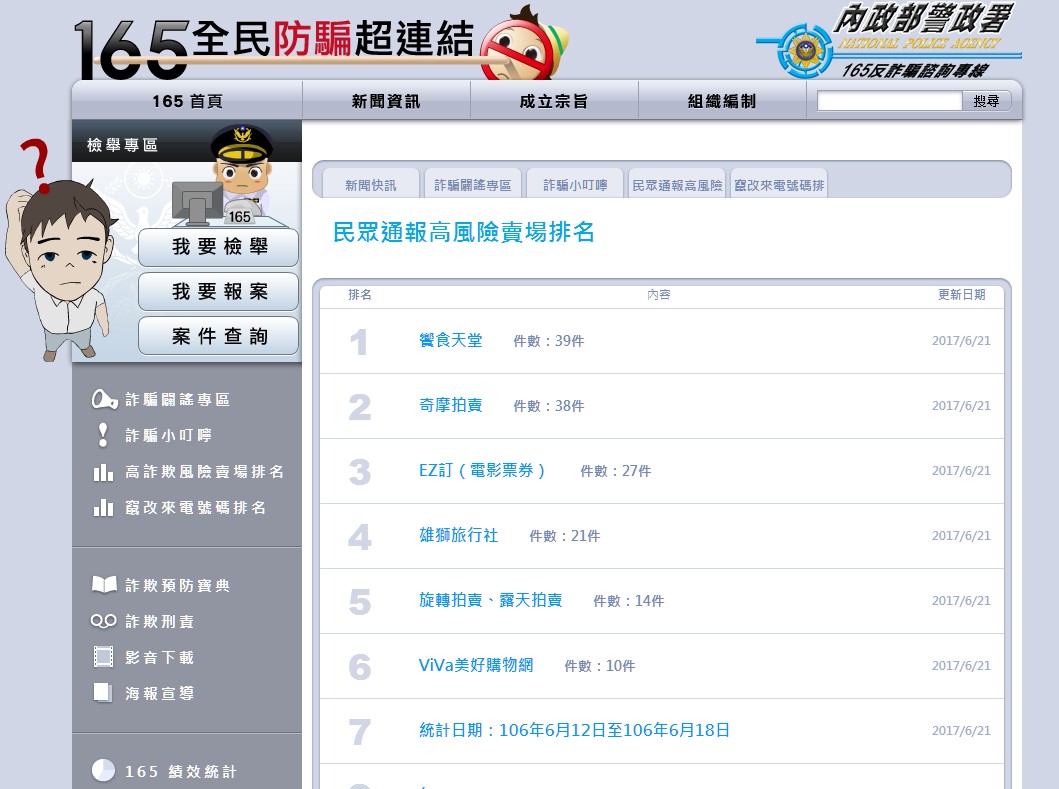This screenshot has height=789, width=1059.
Task: Click the handcuffs icon beside 詐欺刑責
Action: [x=103, y=621]
